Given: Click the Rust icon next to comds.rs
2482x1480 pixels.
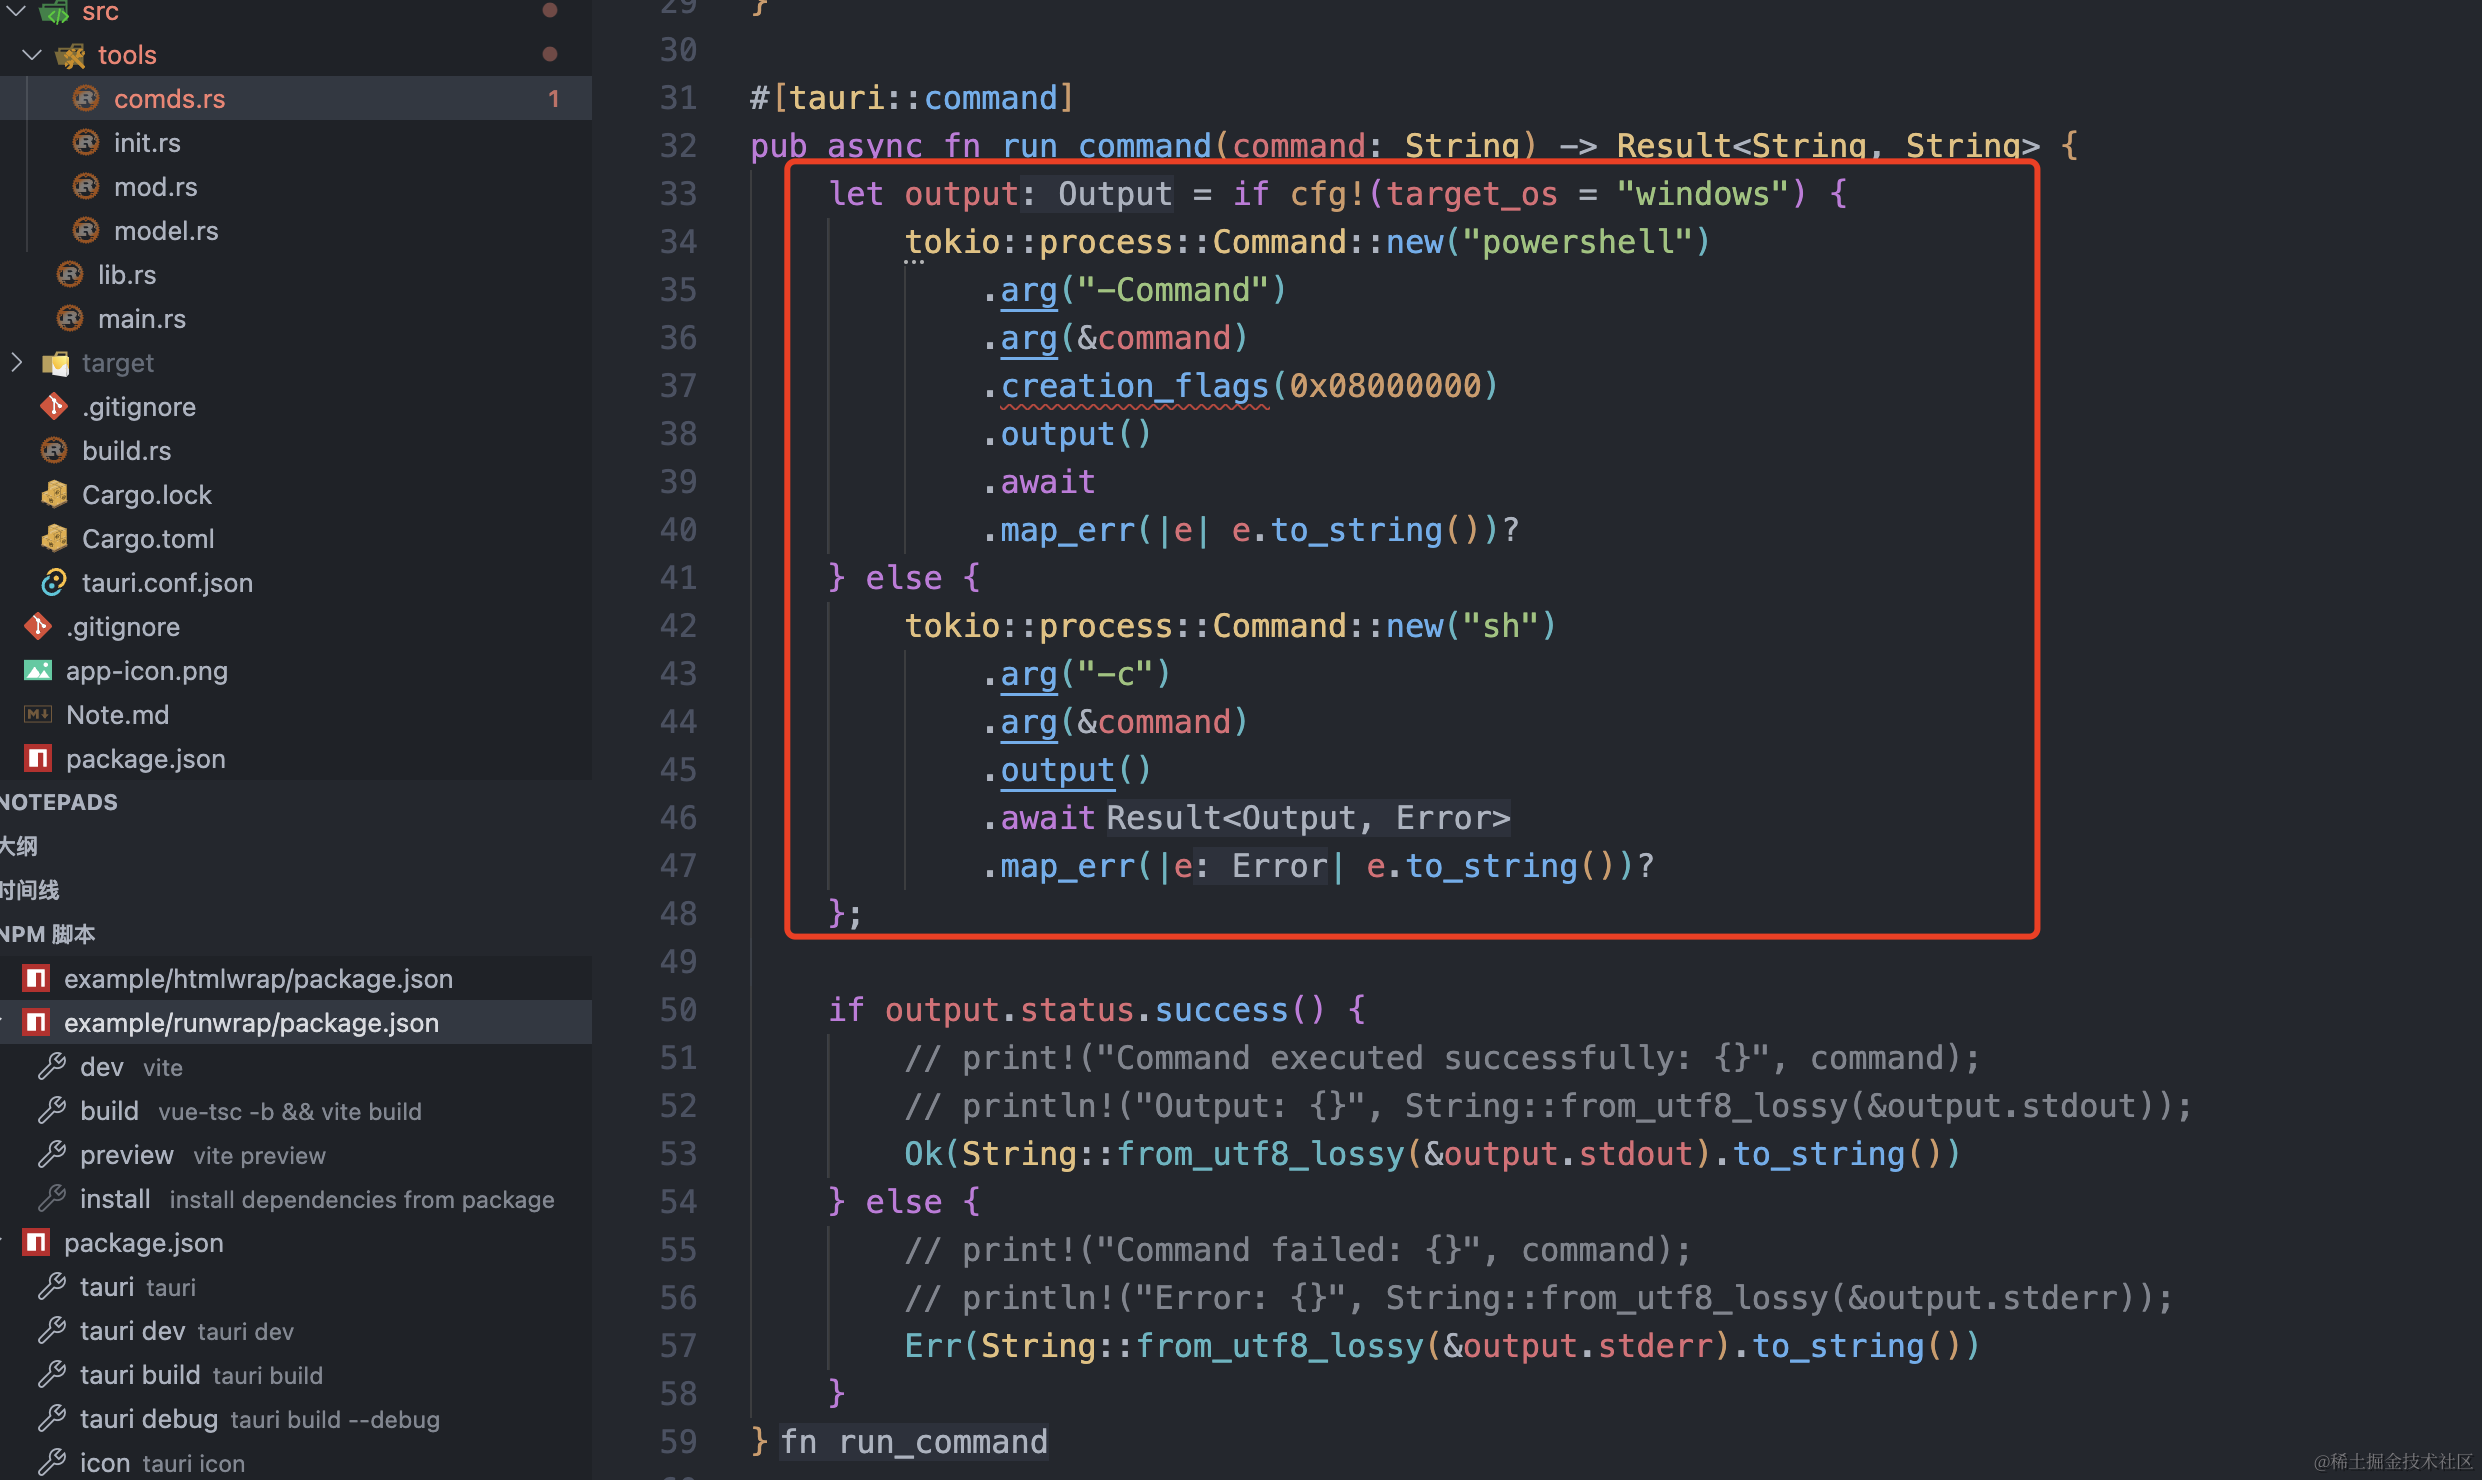Looking at the screenshot, I should [86, 98].
